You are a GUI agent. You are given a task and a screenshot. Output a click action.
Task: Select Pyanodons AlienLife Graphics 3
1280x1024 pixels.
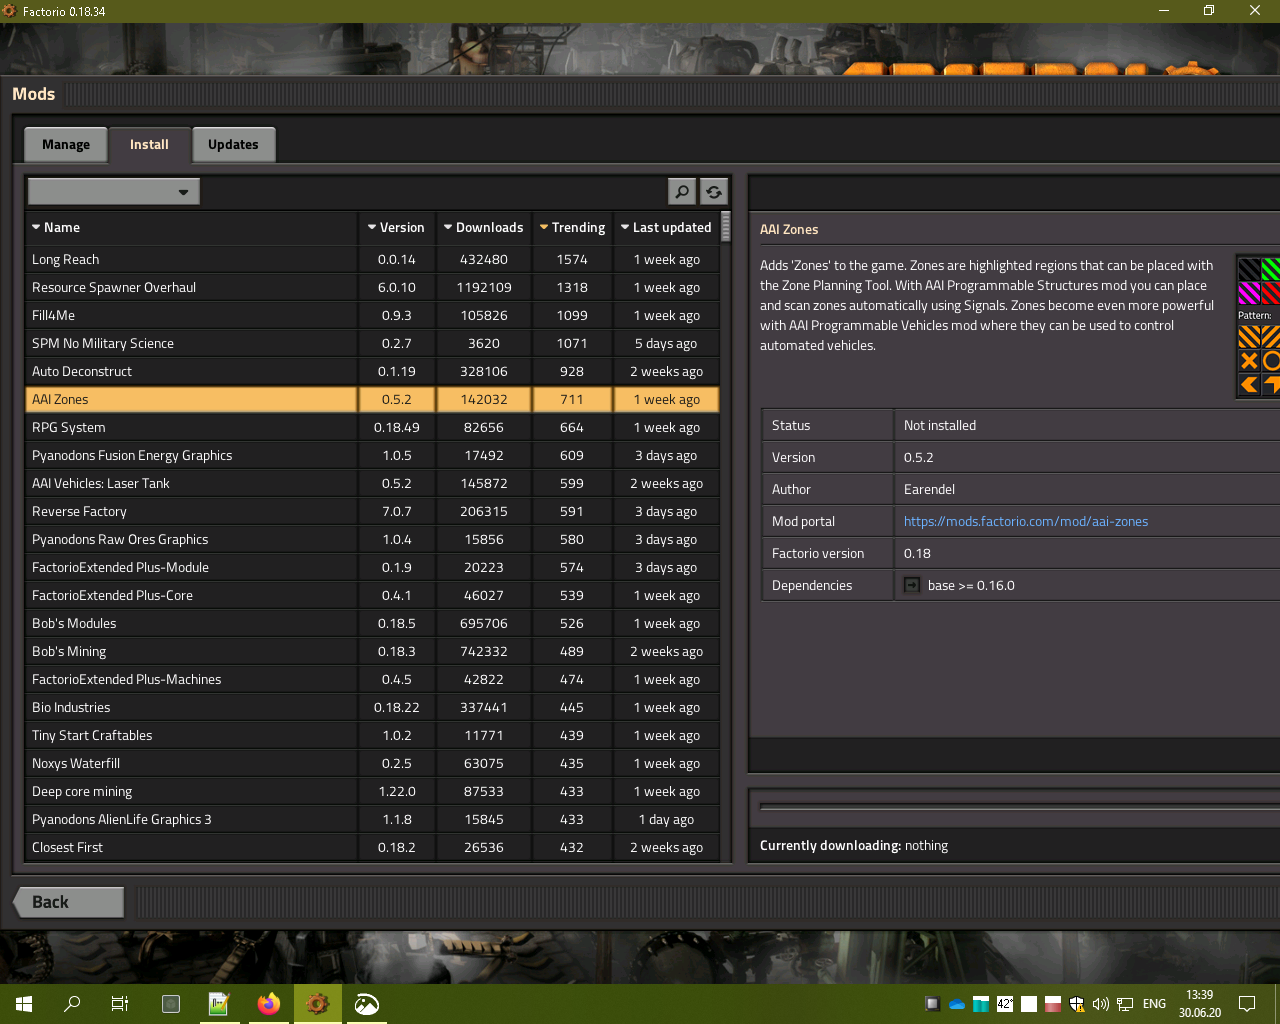tap(372, 819)
